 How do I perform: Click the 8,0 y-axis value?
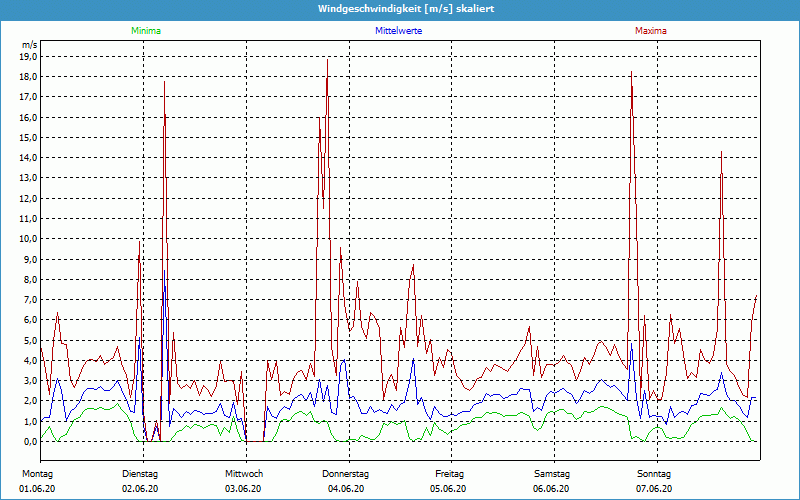30,280
